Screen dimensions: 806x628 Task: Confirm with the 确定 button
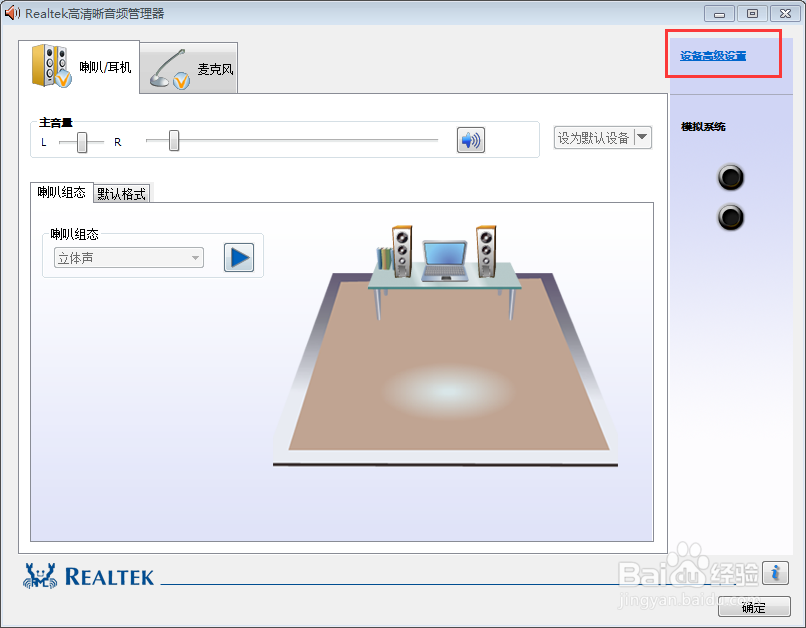tap(754, 607)
